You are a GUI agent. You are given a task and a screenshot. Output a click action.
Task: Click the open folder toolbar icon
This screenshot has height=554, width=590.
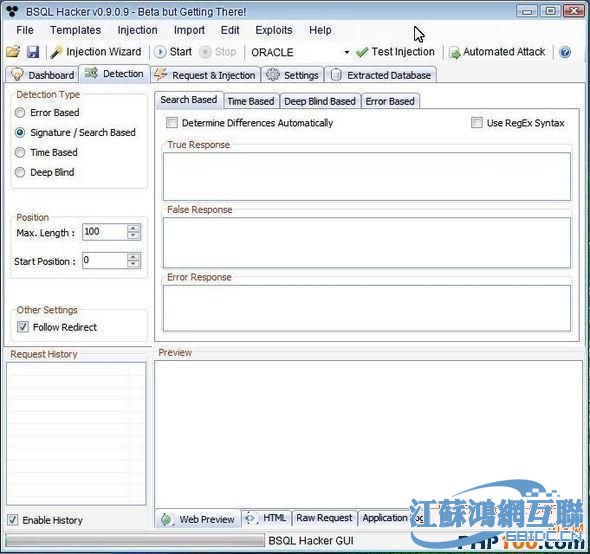(13, 52)
